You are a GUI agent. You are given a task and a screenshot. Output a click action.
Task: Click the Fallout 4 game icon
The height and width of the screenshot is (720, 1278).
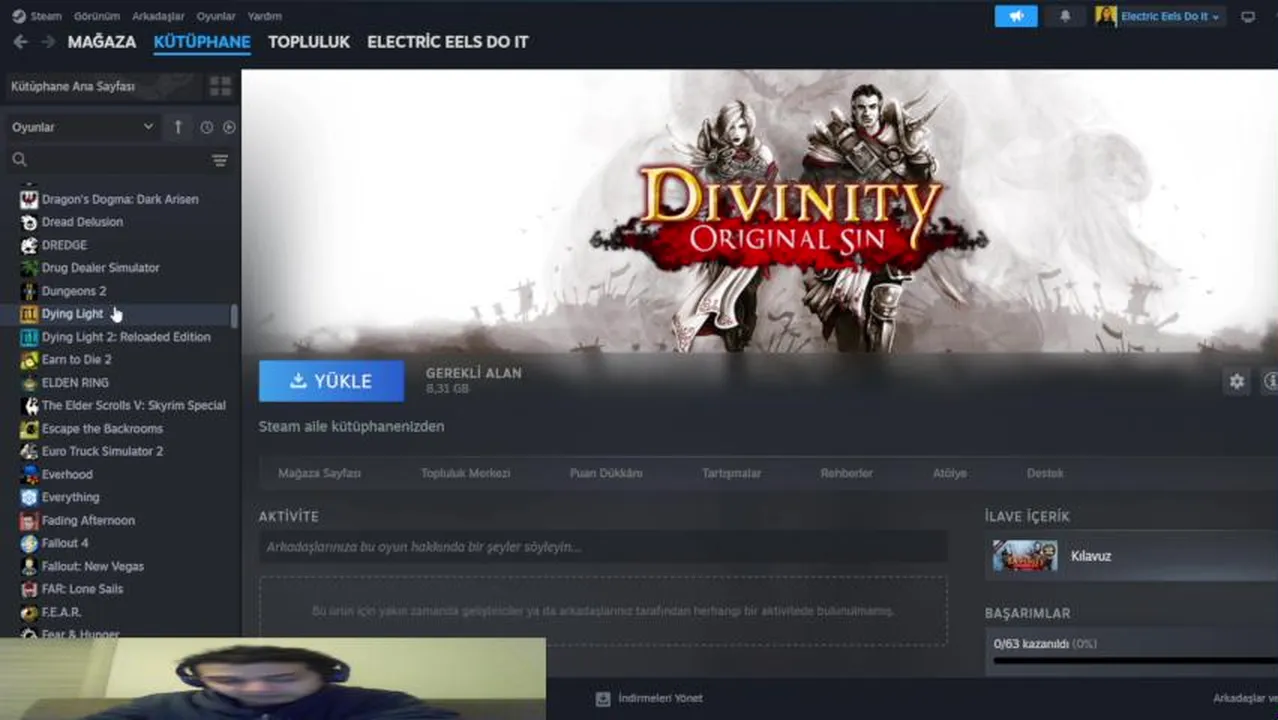pos(29,543)
